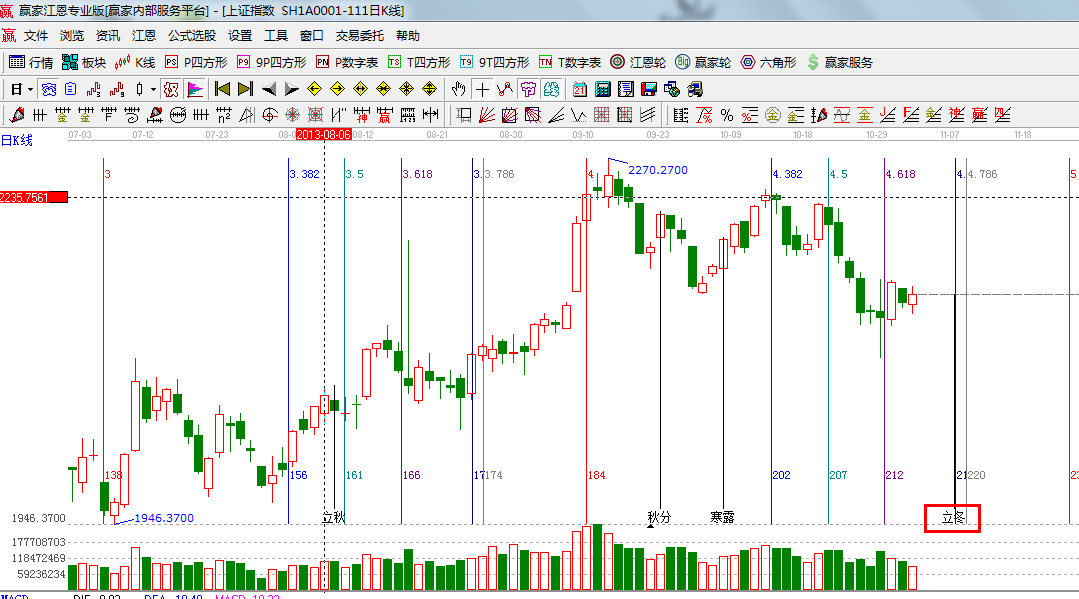Screen dimensions: 1079x599
Task: Toggle the crosshair cursor tool
Action: click(483, 89)
